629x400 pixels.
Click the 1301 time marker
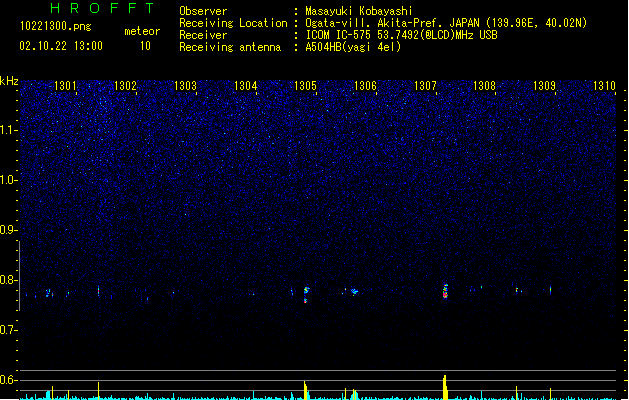(x=65, y=86)
